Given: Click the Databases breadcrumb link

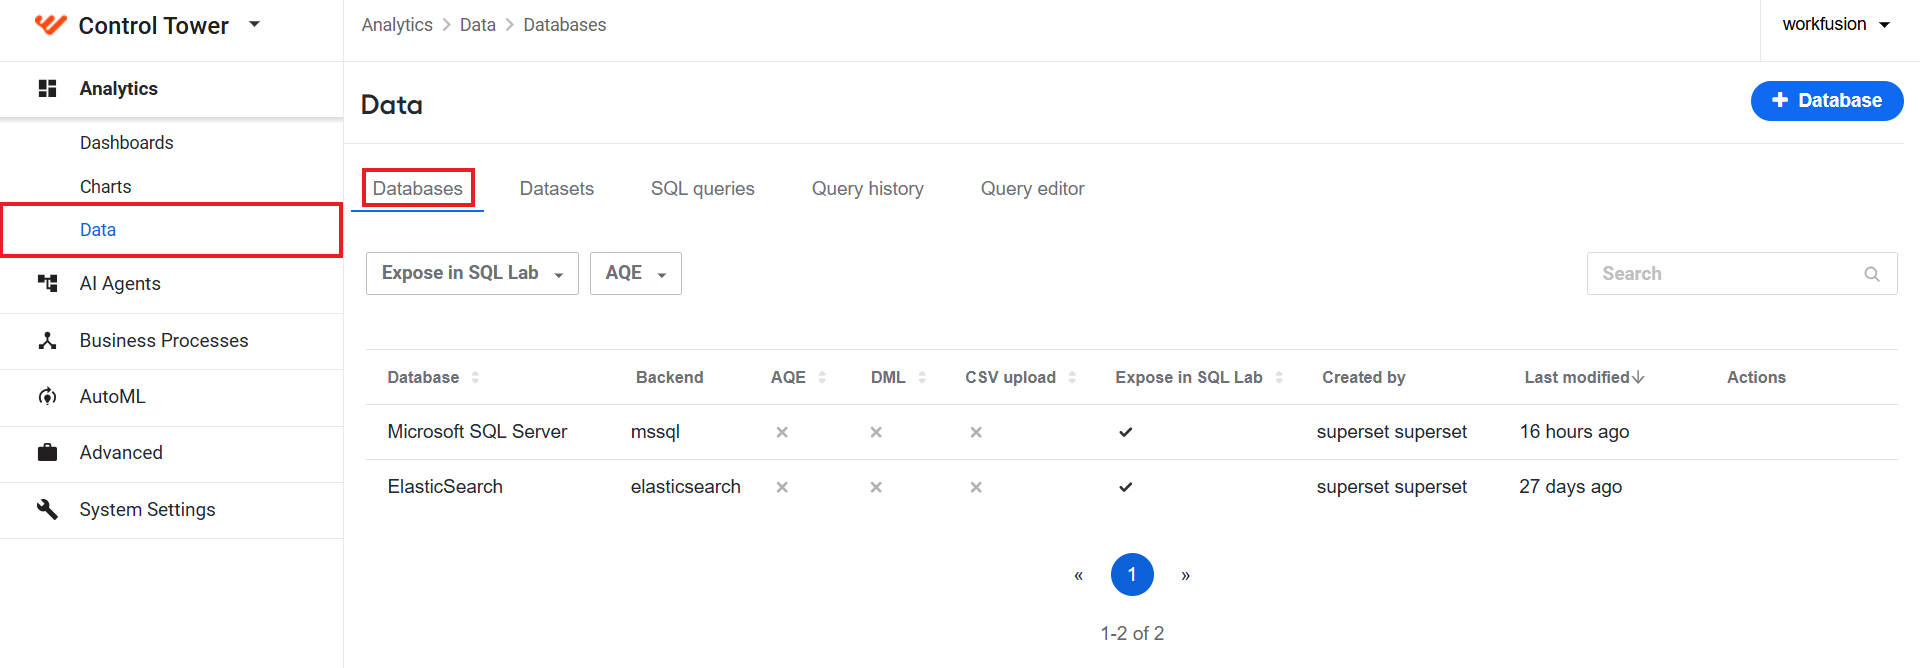Looking at the screenshot, I should [565, 25].
